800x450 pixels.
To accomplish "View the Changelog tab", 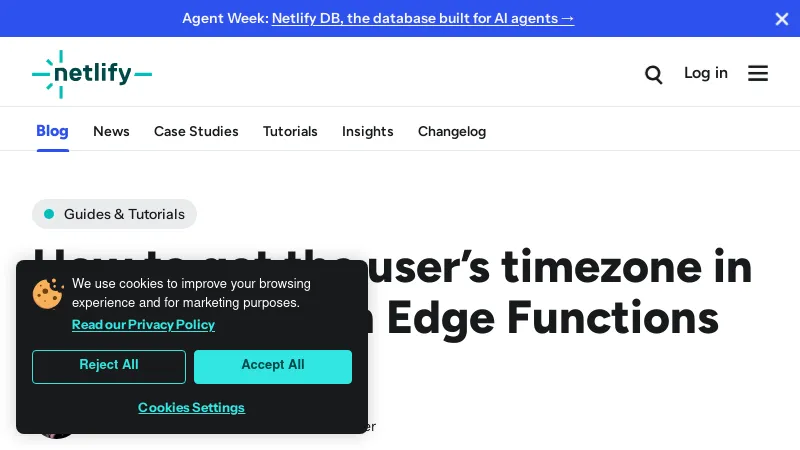I will tap(452, 131).
